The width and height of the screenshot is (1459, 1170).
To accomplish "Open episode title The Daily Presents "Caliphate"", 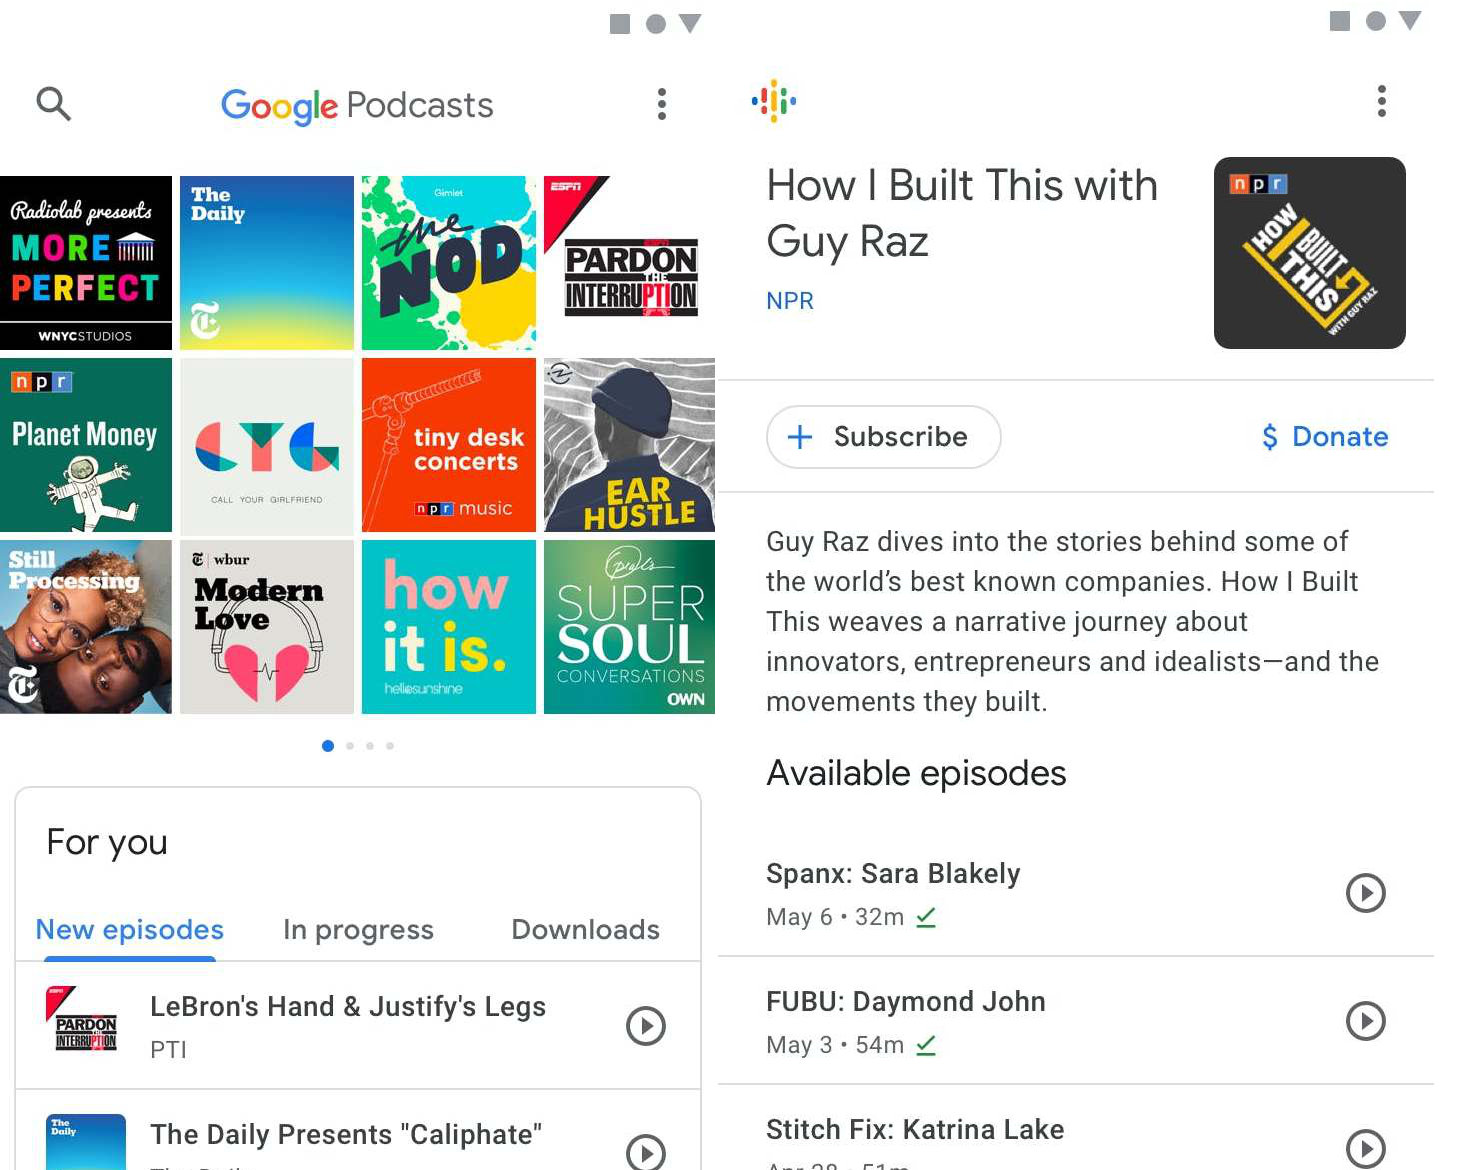I will point(346,1135).
